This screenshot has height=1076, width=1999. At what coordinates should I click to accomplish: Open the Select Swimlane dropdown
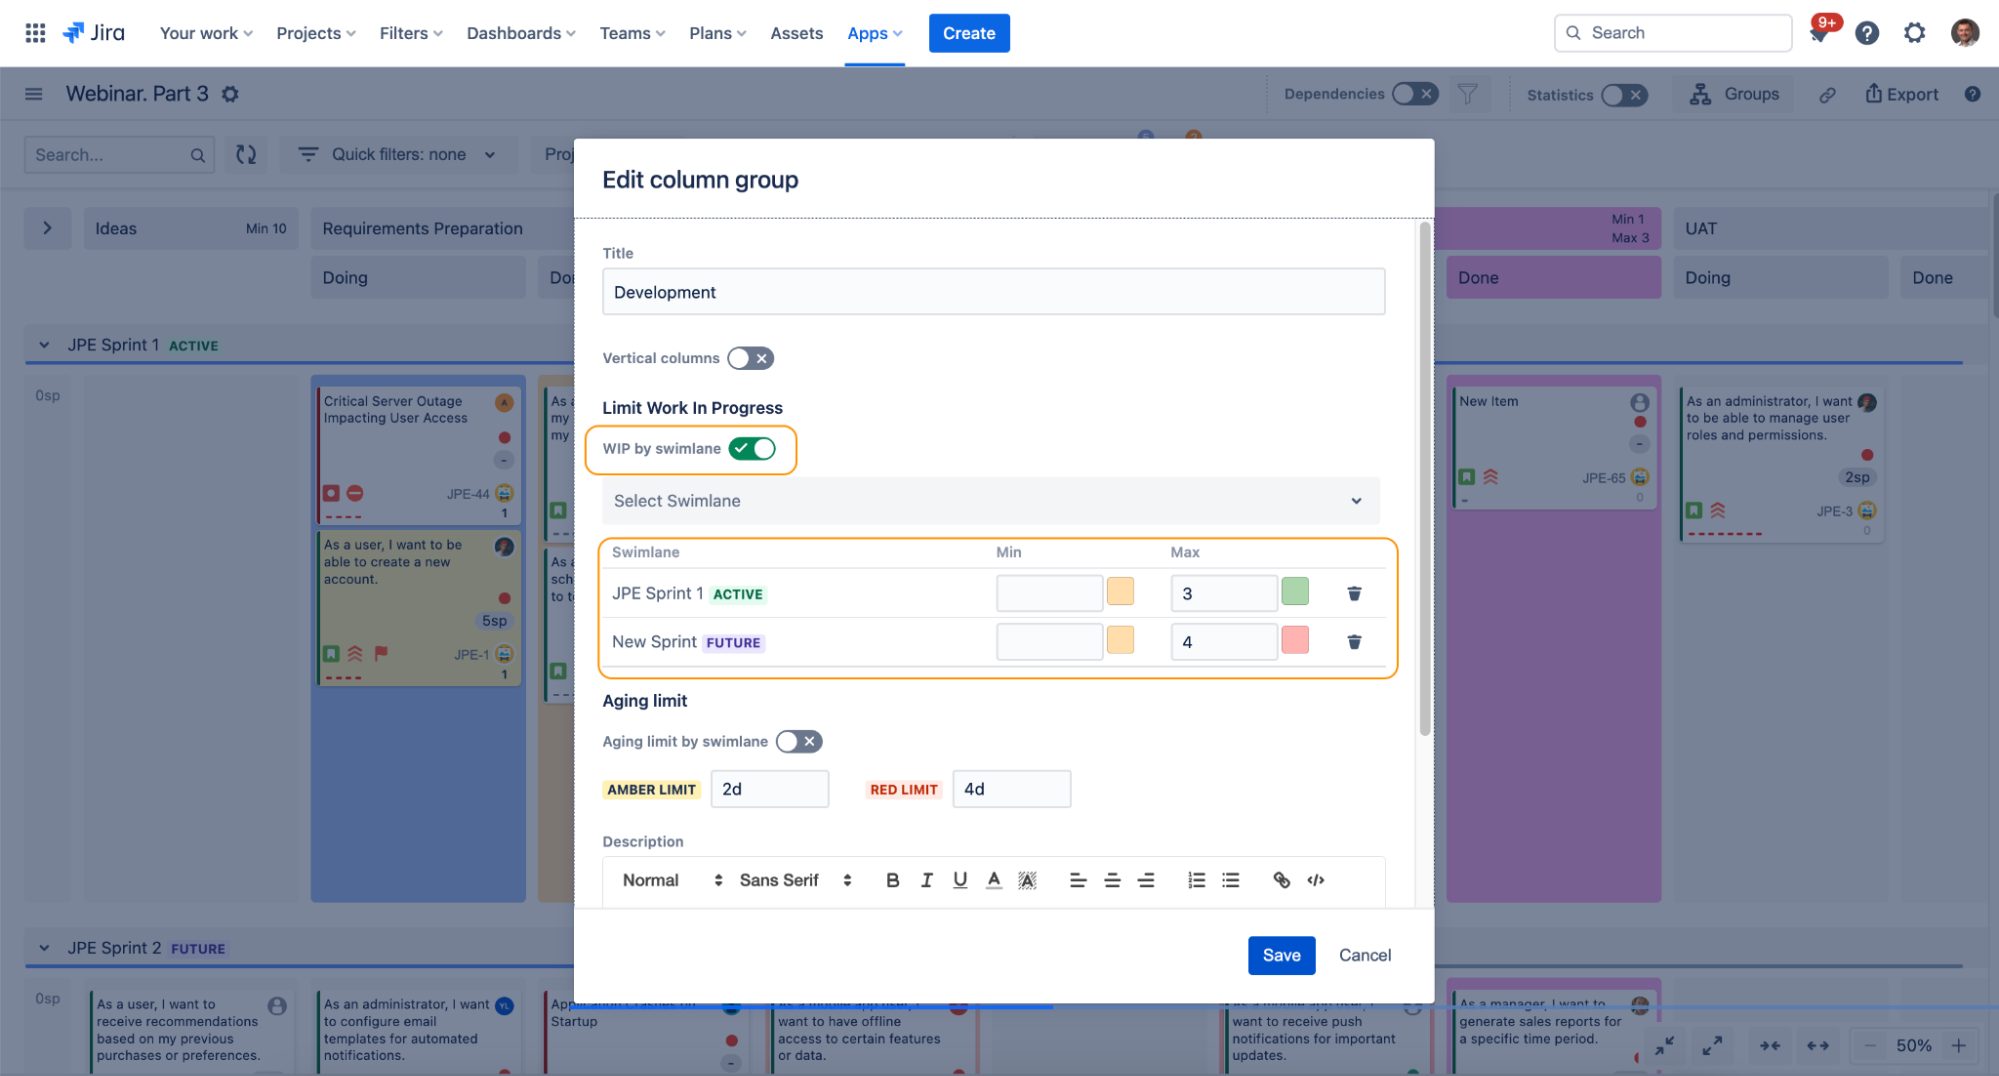[x=990, y=501]
